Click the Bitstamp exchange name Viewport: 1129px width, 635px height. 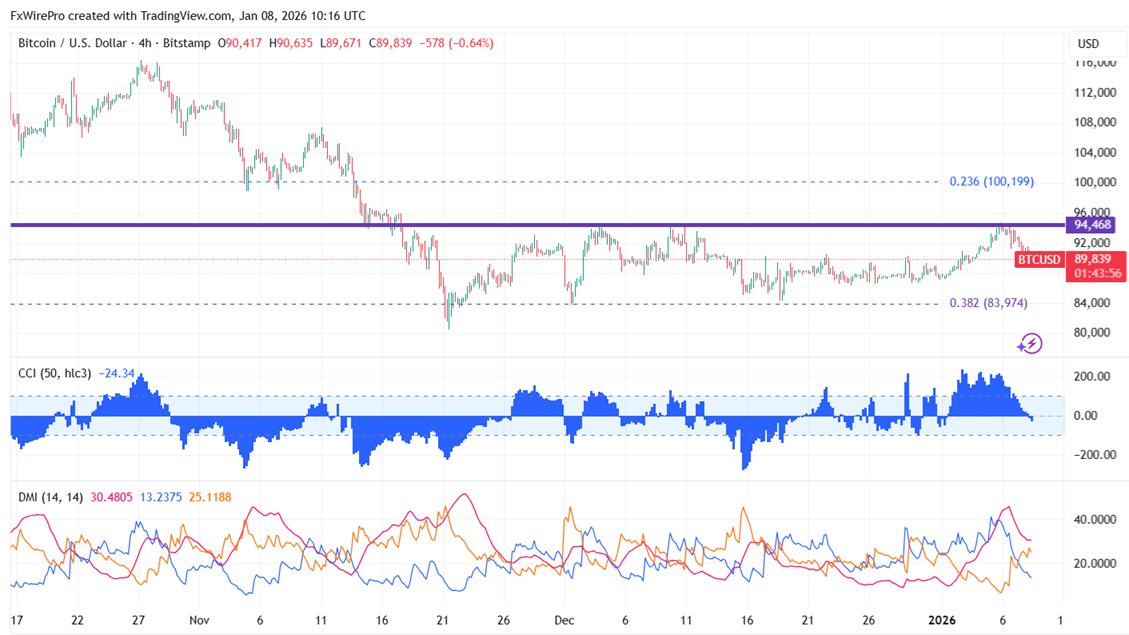click(186, 43)
